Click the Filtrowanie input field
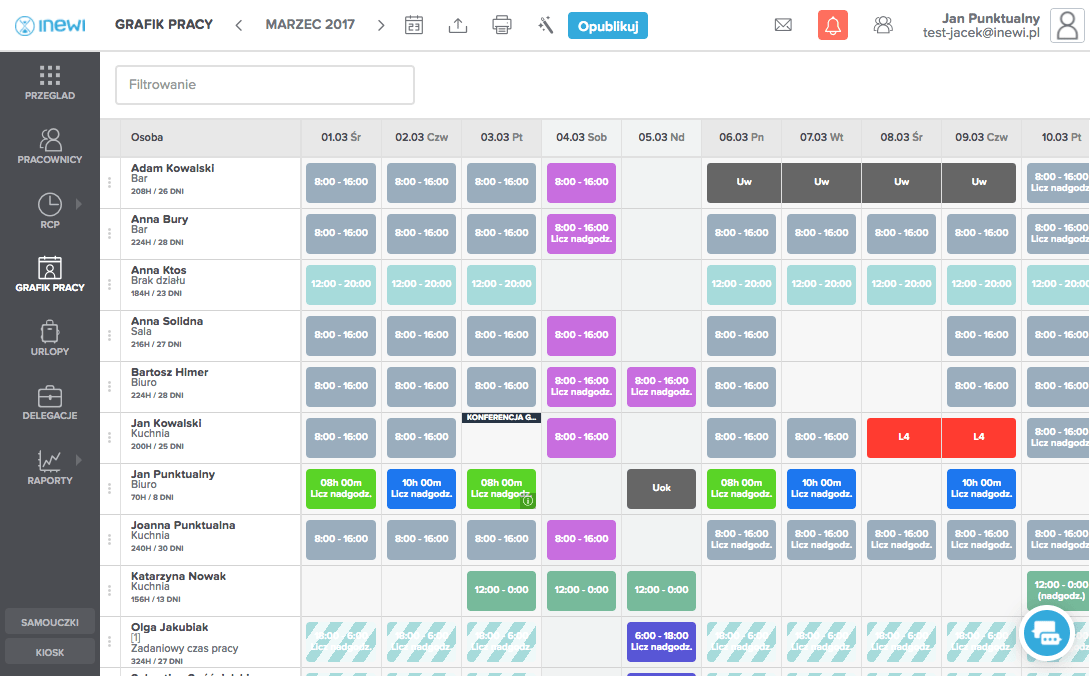Viewport: 1090px width, 676px height. (265, 85)
